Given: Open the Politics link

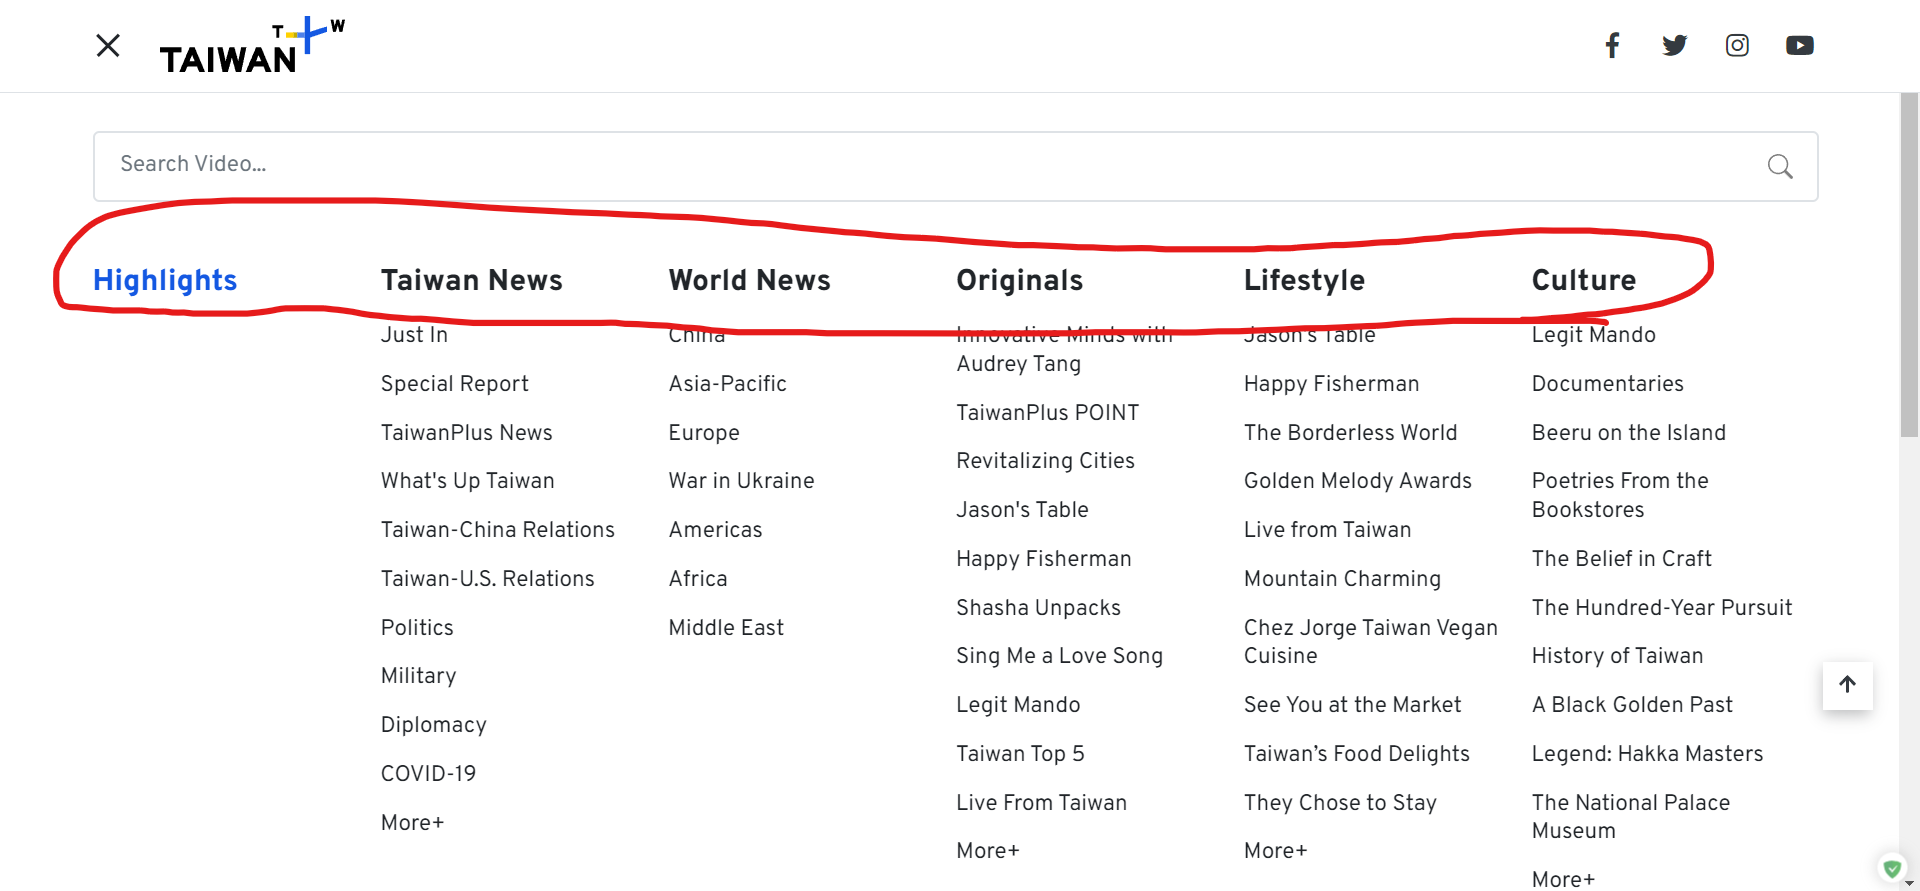Looking at the screenshot, I should pyautogui.click(x=417, y=627).
